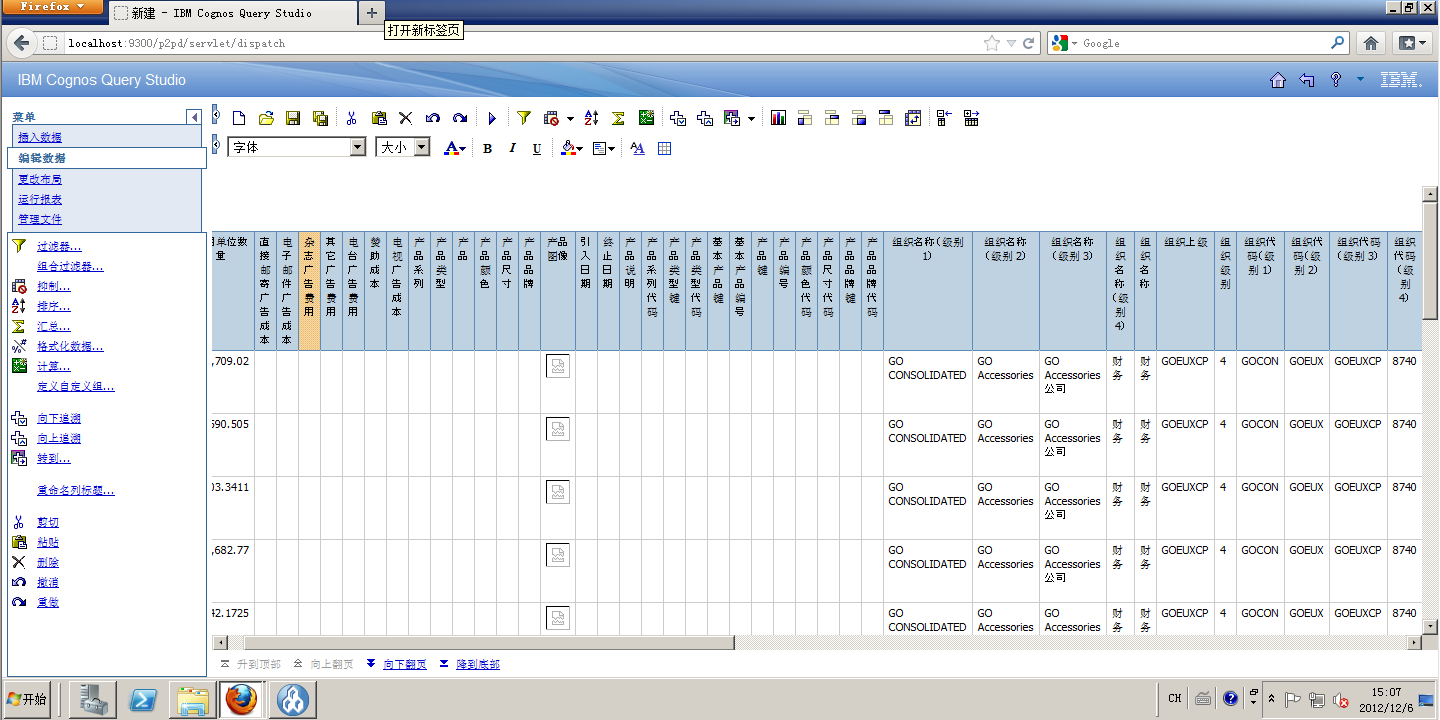1440x720 pixels.
Task: Open a new browser tab with plus button
Action: (x=372, y=13)
